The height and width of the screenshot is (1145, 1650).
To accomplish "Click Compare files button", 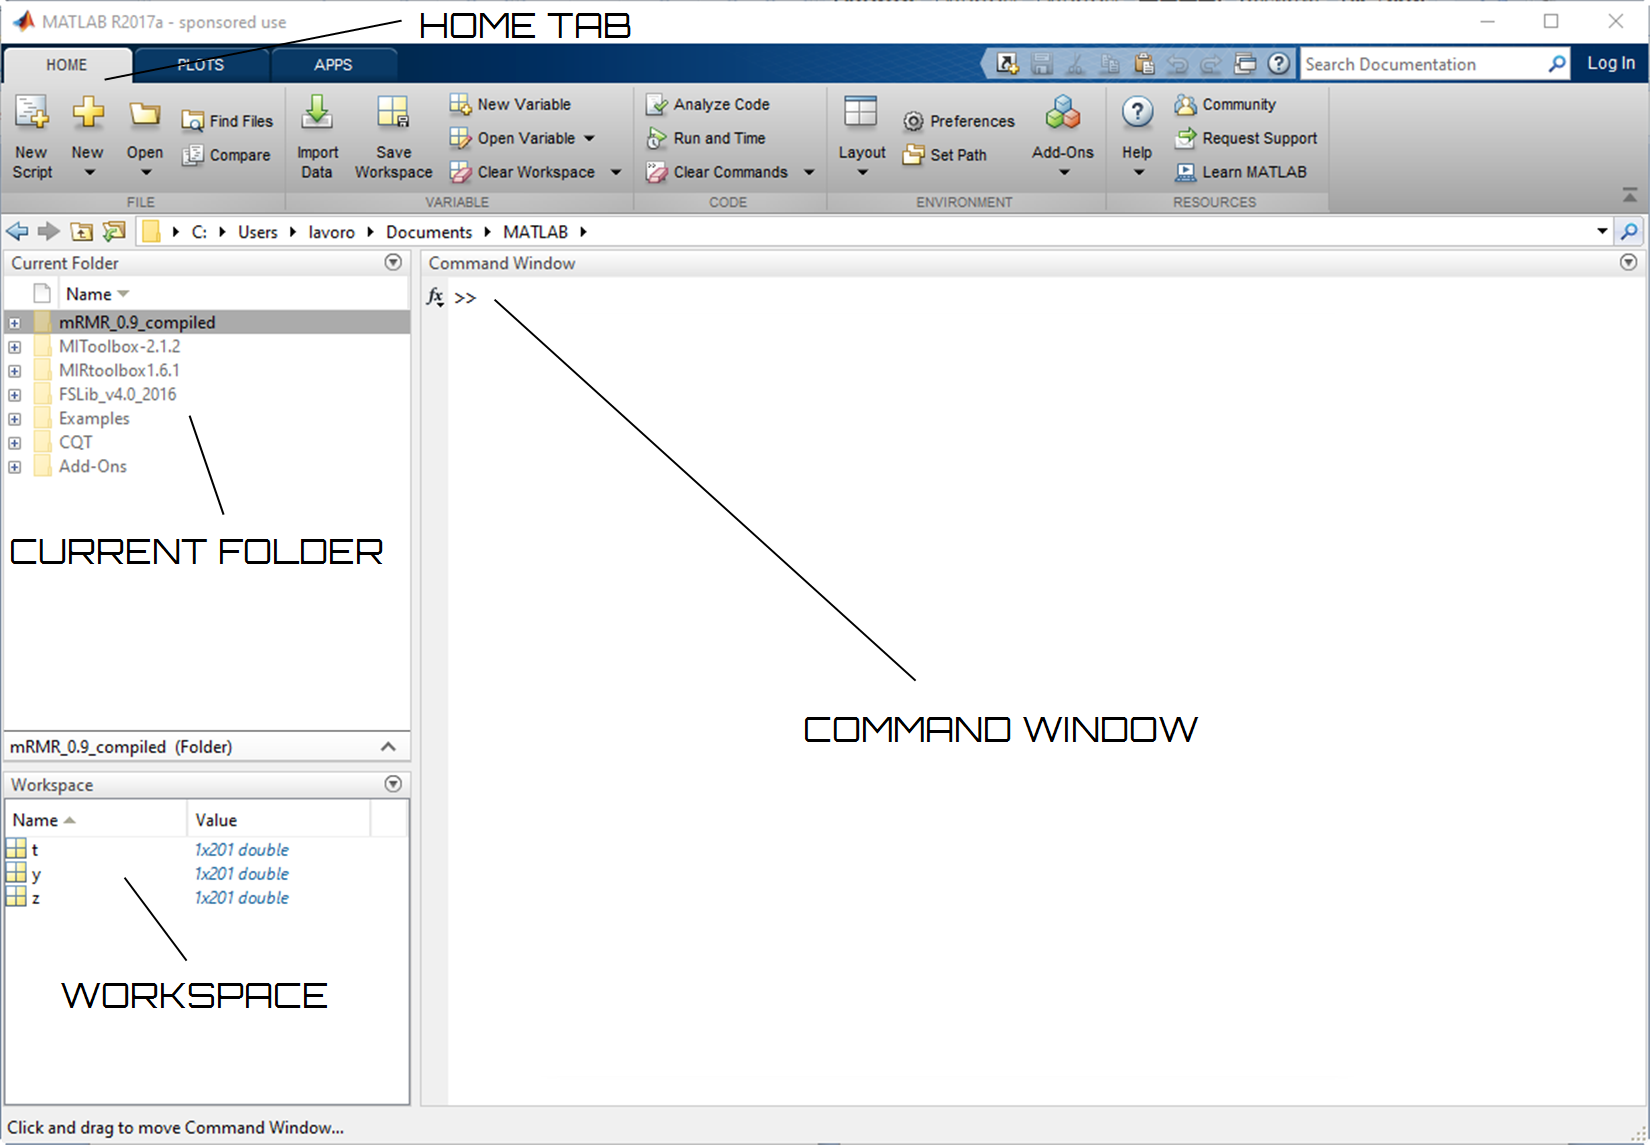I will click(x=227, y=155).
